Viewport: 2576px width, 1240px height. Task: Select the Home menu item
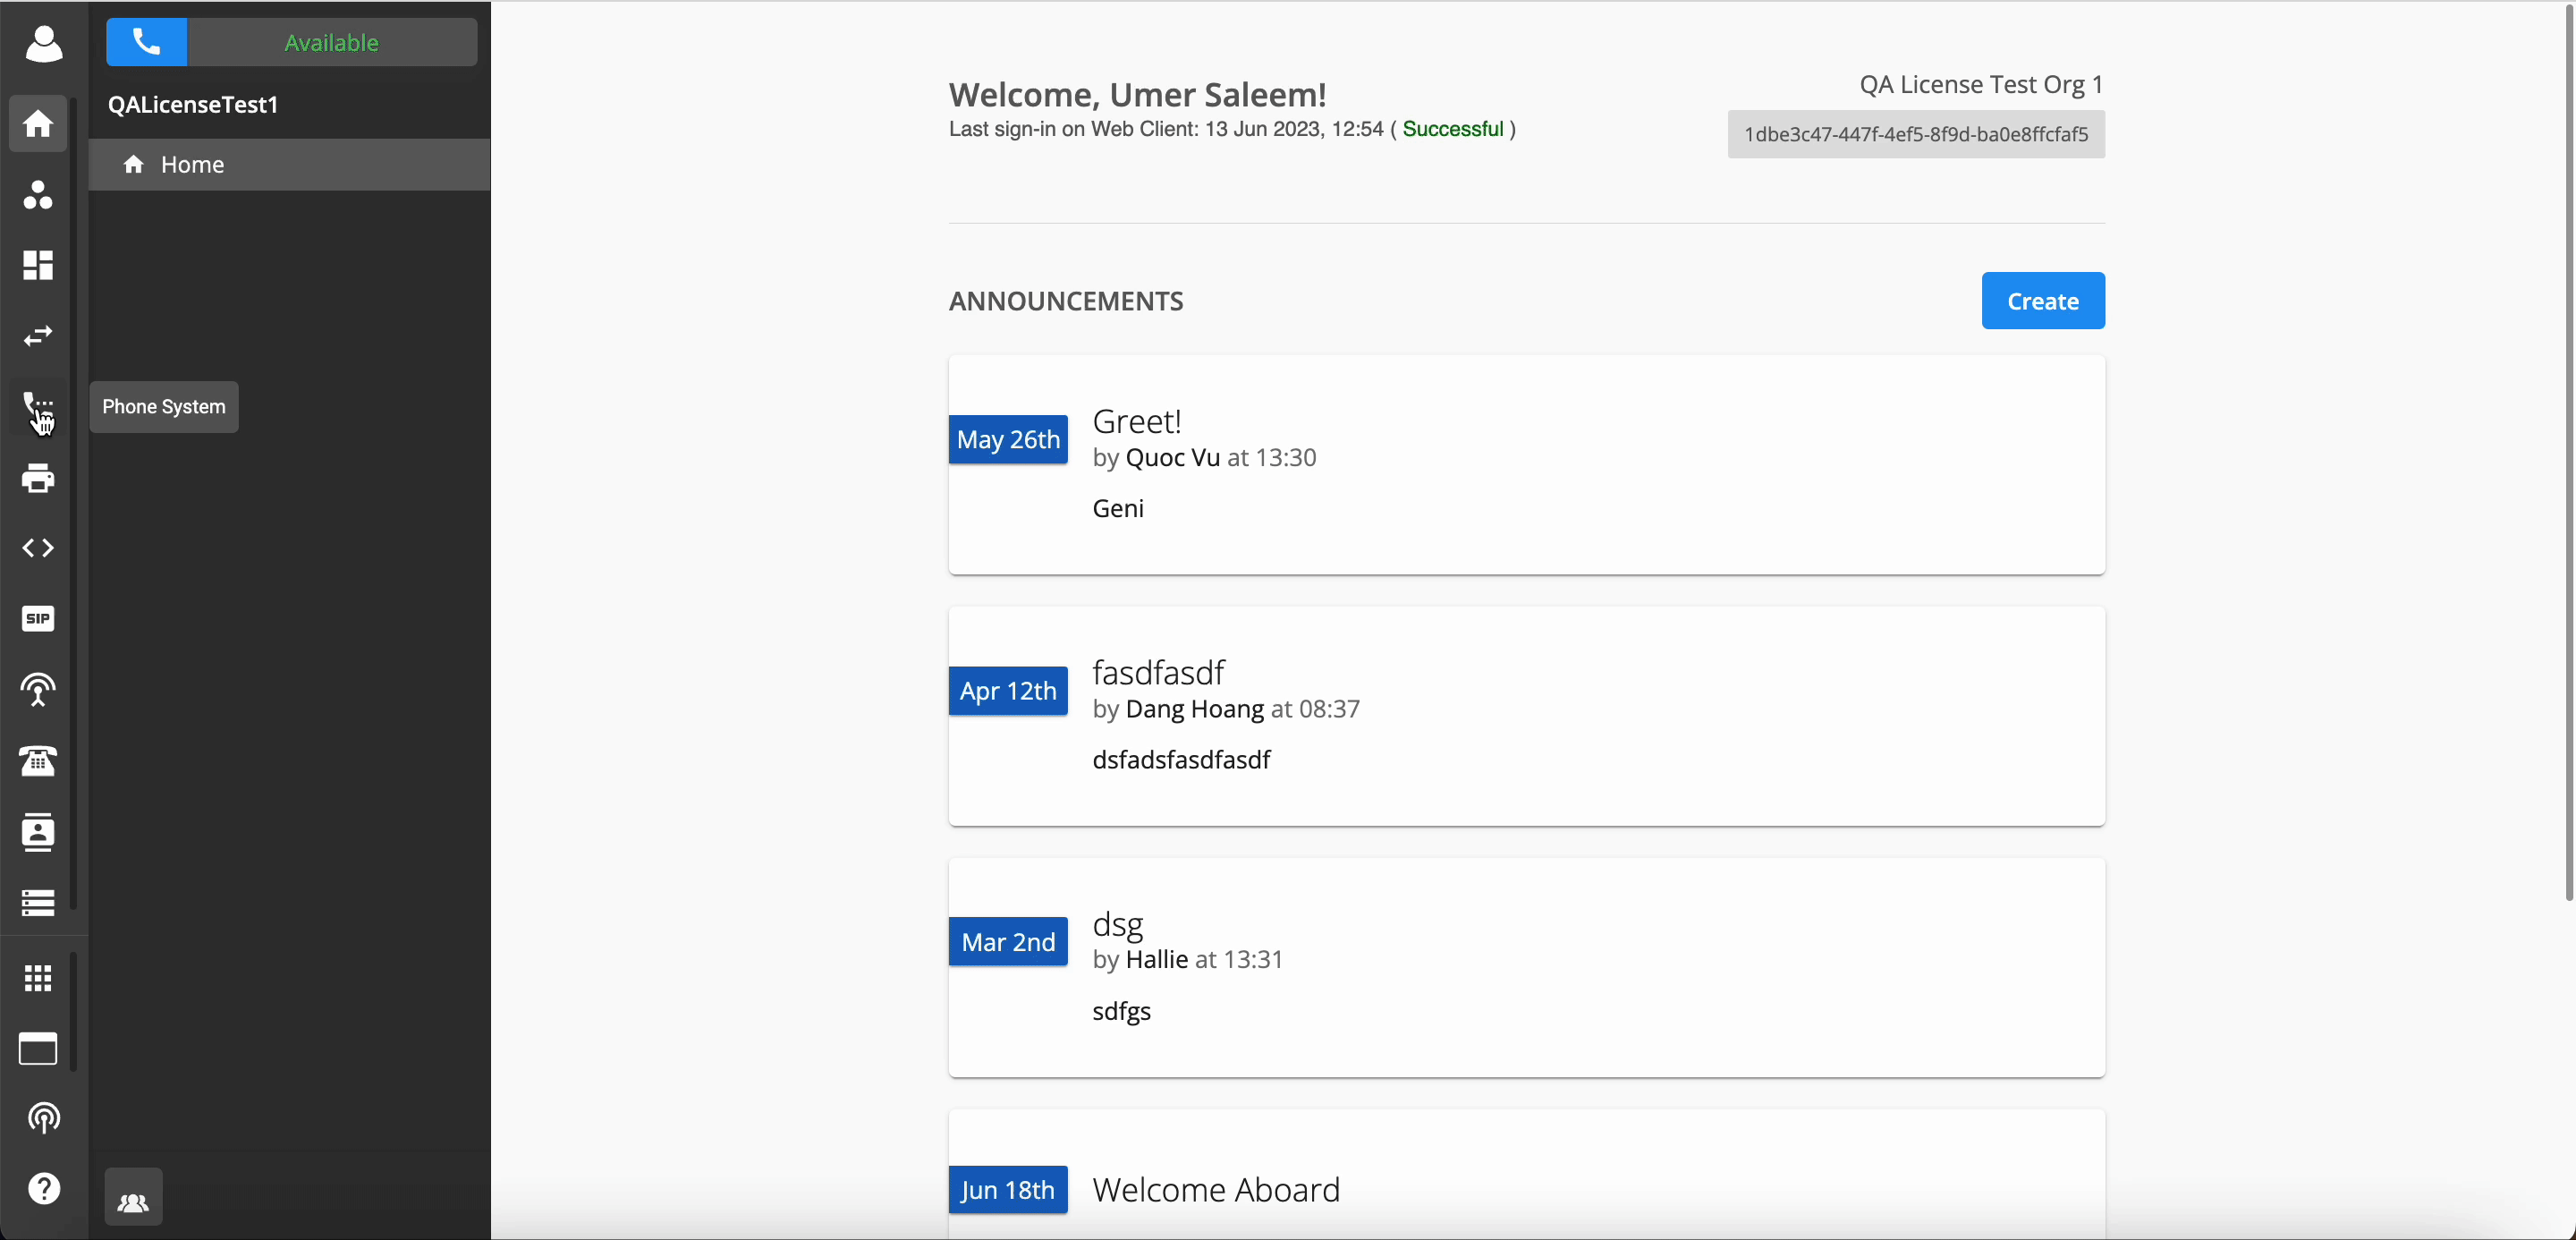click(289, 164)
